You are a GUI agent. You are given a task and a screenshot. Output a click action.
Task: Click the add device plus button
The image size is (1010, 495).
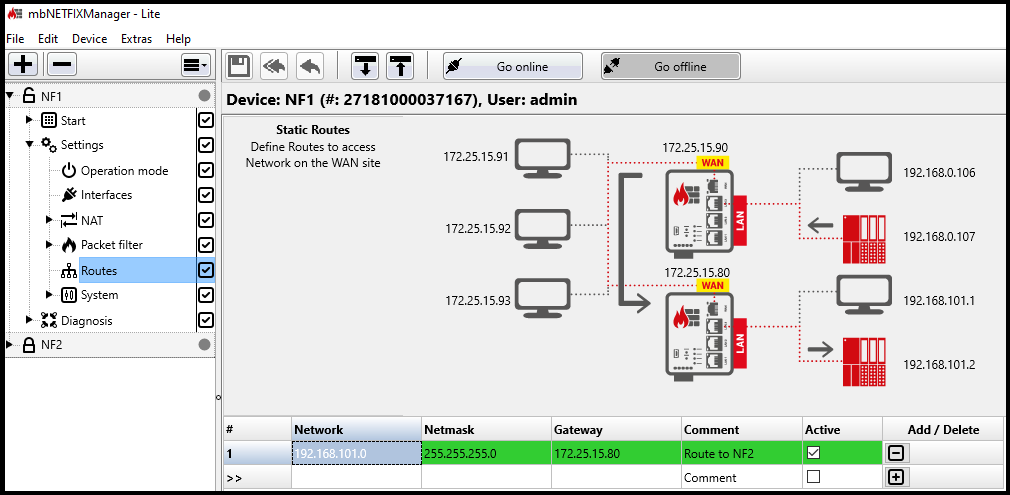[x=23, y=64]
